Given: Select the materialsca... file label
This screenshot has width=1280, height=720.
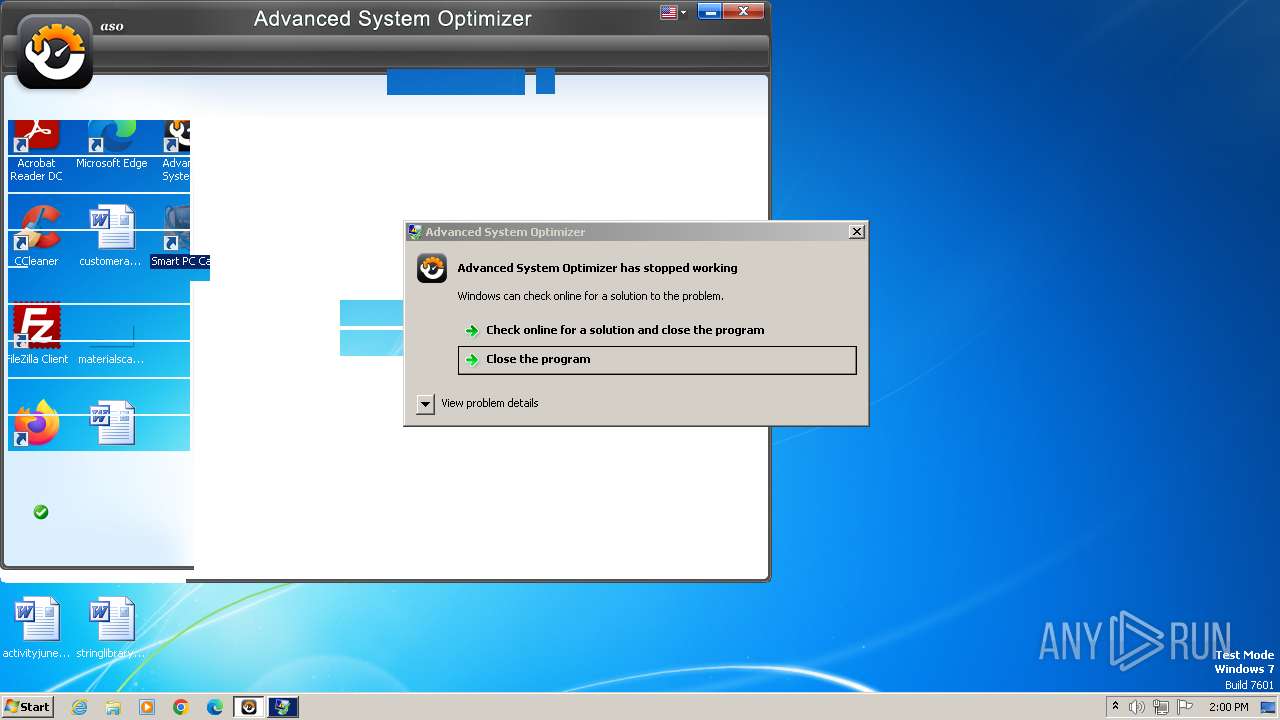Looking at the screenshot, I should tap(111, 359).
